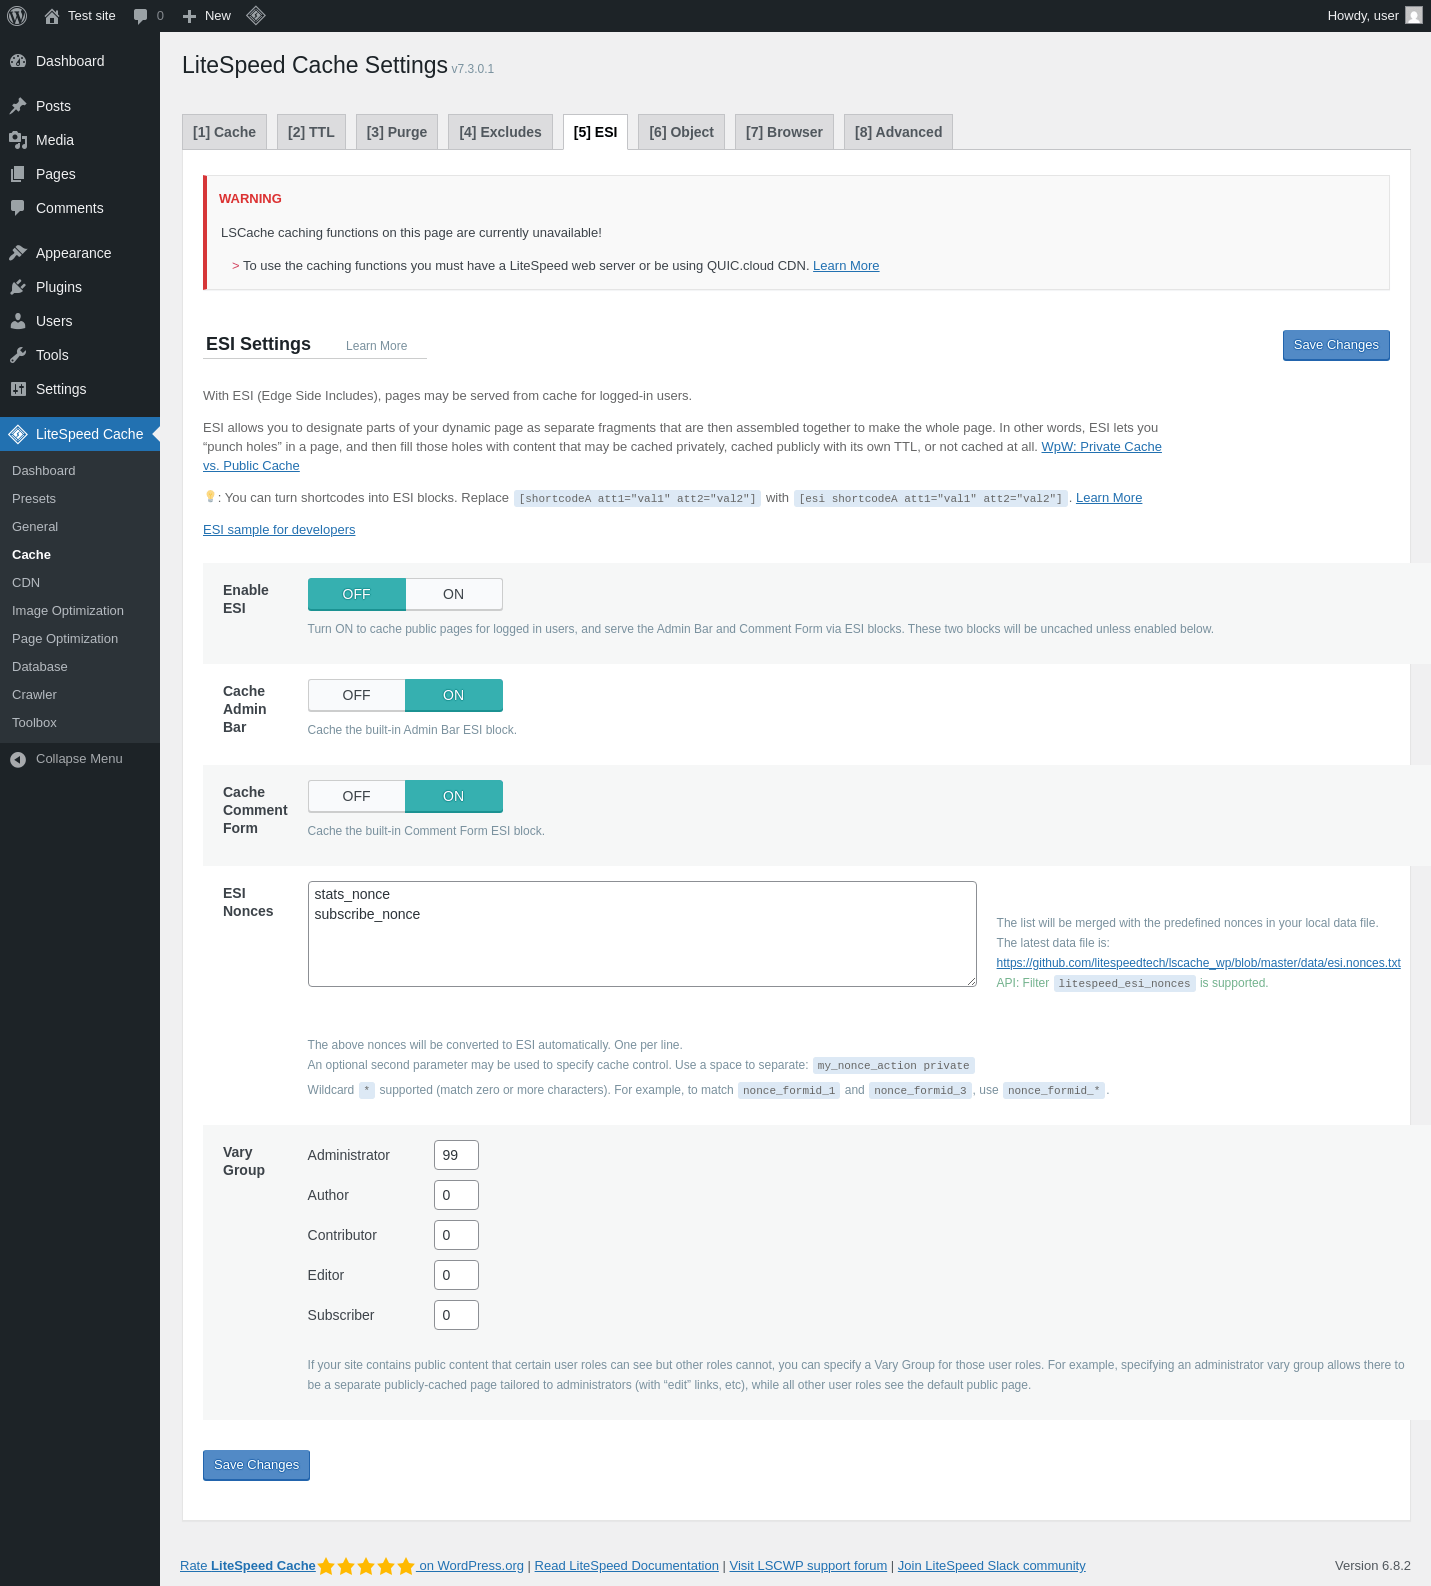Screen dimensions: 1431x1586
Task: Open Learn More beside ESI Settings heading
Action: [377, 346]
